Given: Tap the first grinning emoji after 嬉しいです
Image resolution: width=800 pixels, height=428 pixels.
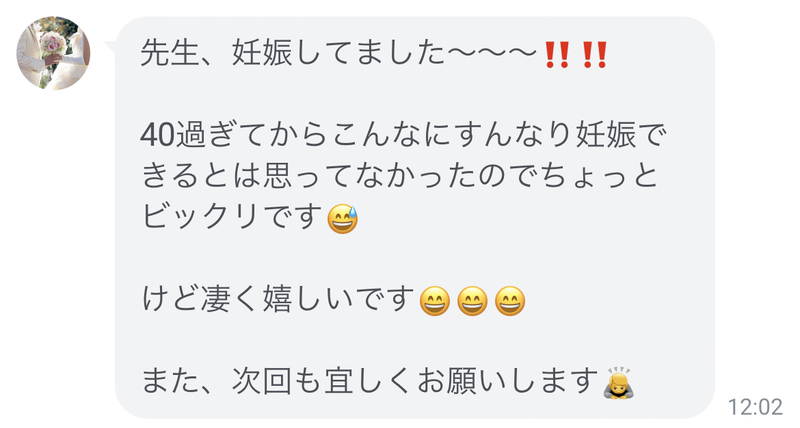Looking at the screenshot, I should coord(435,301).
